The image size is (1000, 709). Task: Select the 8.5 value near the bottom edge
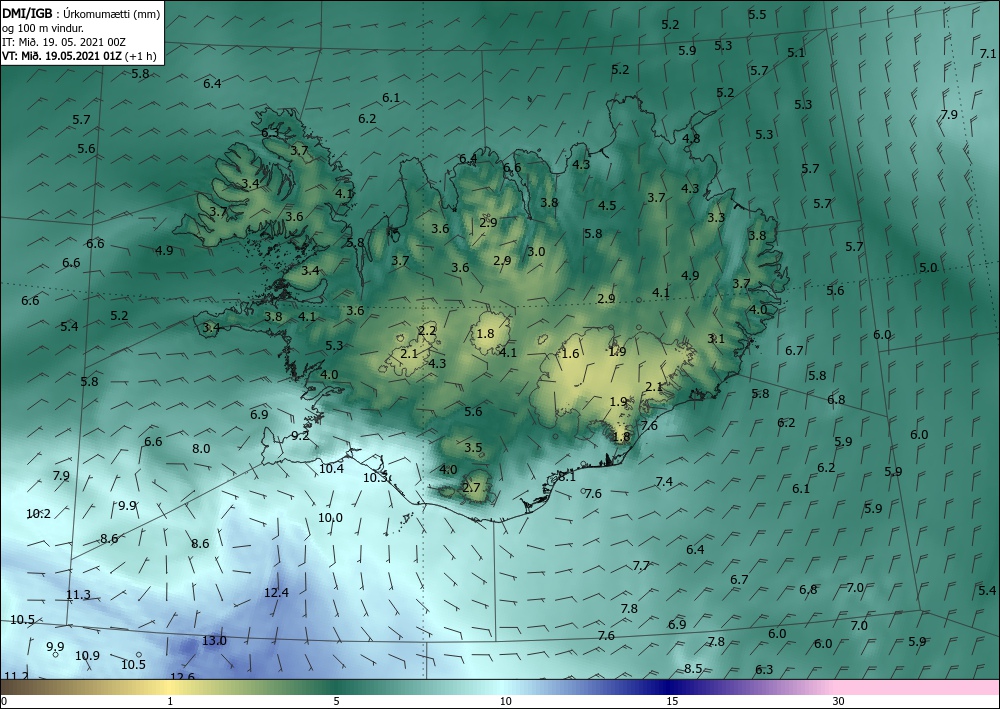(693, 668)
